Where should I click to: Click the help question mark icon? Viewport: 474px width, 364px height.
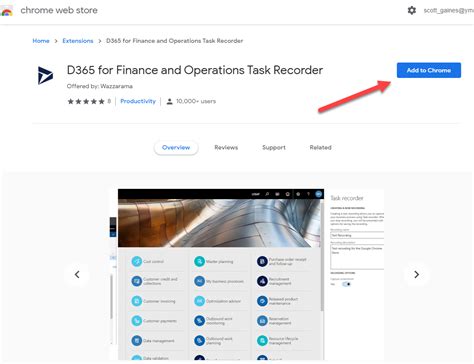coord(308,194)
